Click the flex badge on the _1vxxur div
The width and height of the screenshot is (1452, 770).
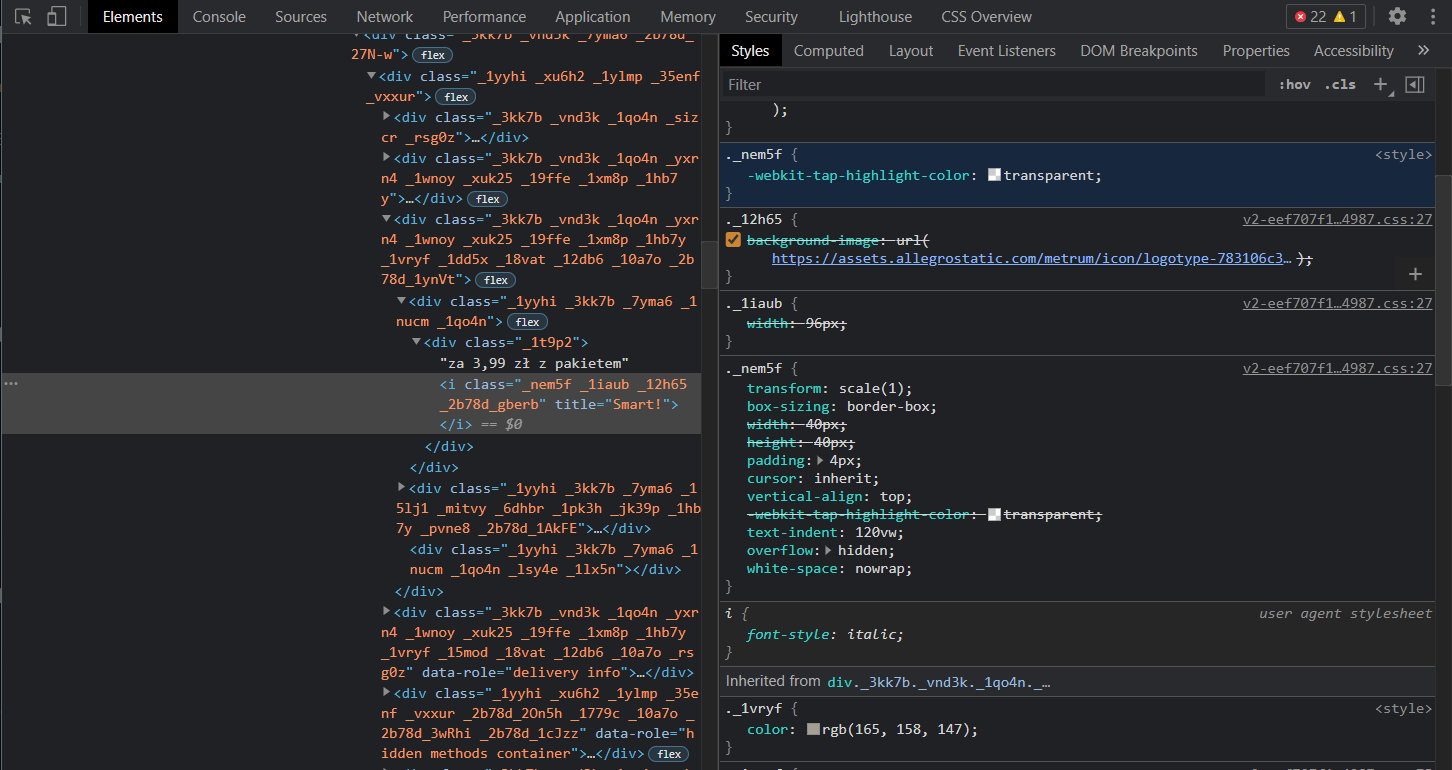(x=455, y=96)
